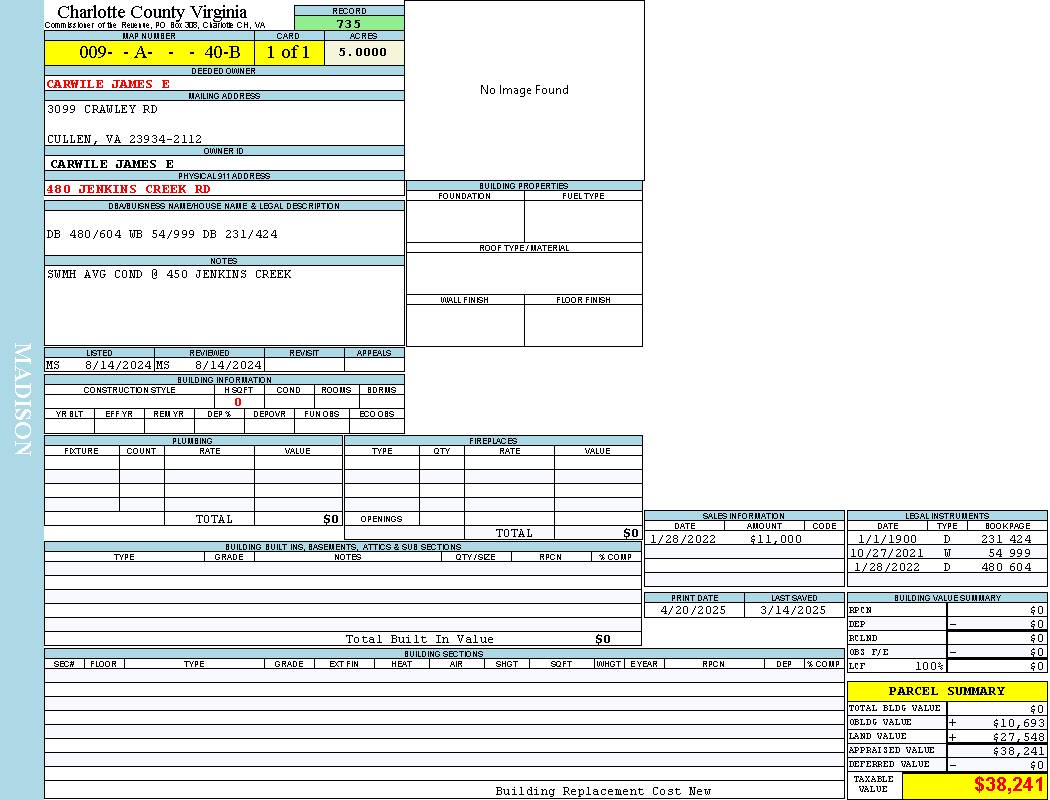The width and height of the screenshot is (1050, 800).
Task: Select the sale amount $11,000
Action: (x=775, y=539)
